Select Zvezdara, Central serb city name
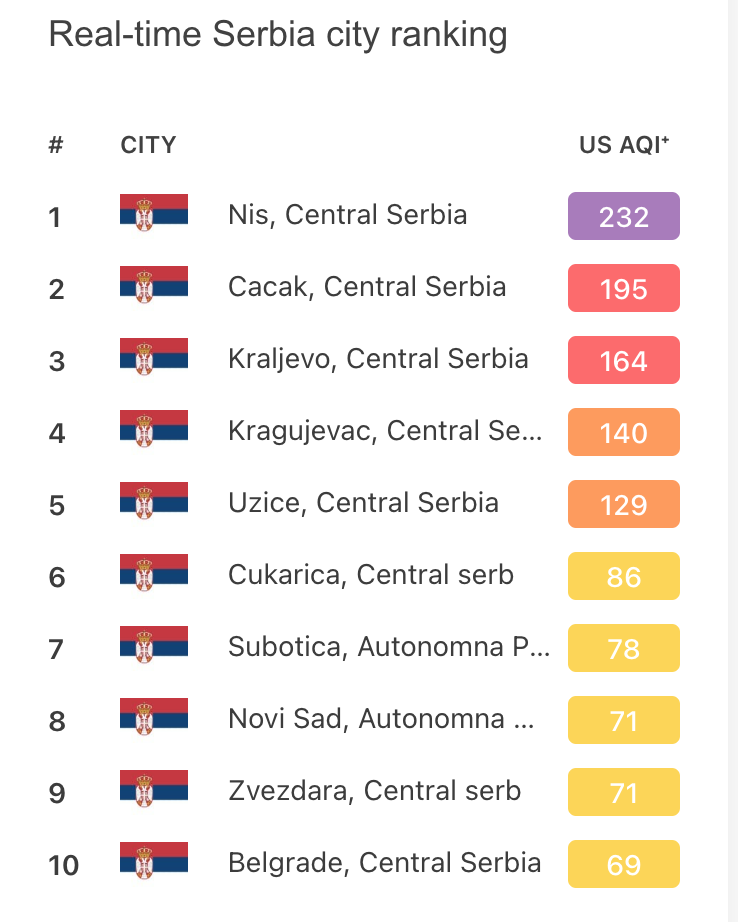 tap(374, 791)
